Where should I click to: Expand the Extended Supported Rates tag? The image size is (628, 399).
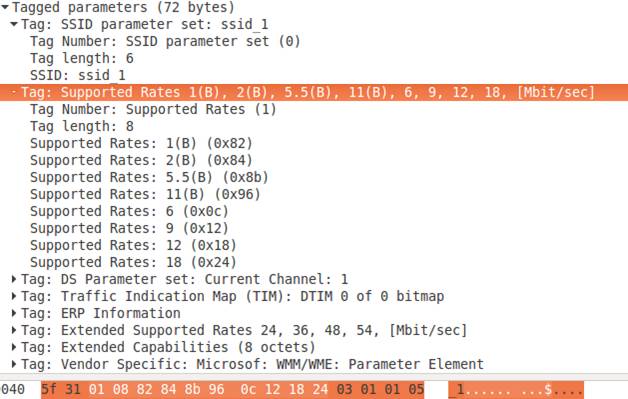[14, 330]
